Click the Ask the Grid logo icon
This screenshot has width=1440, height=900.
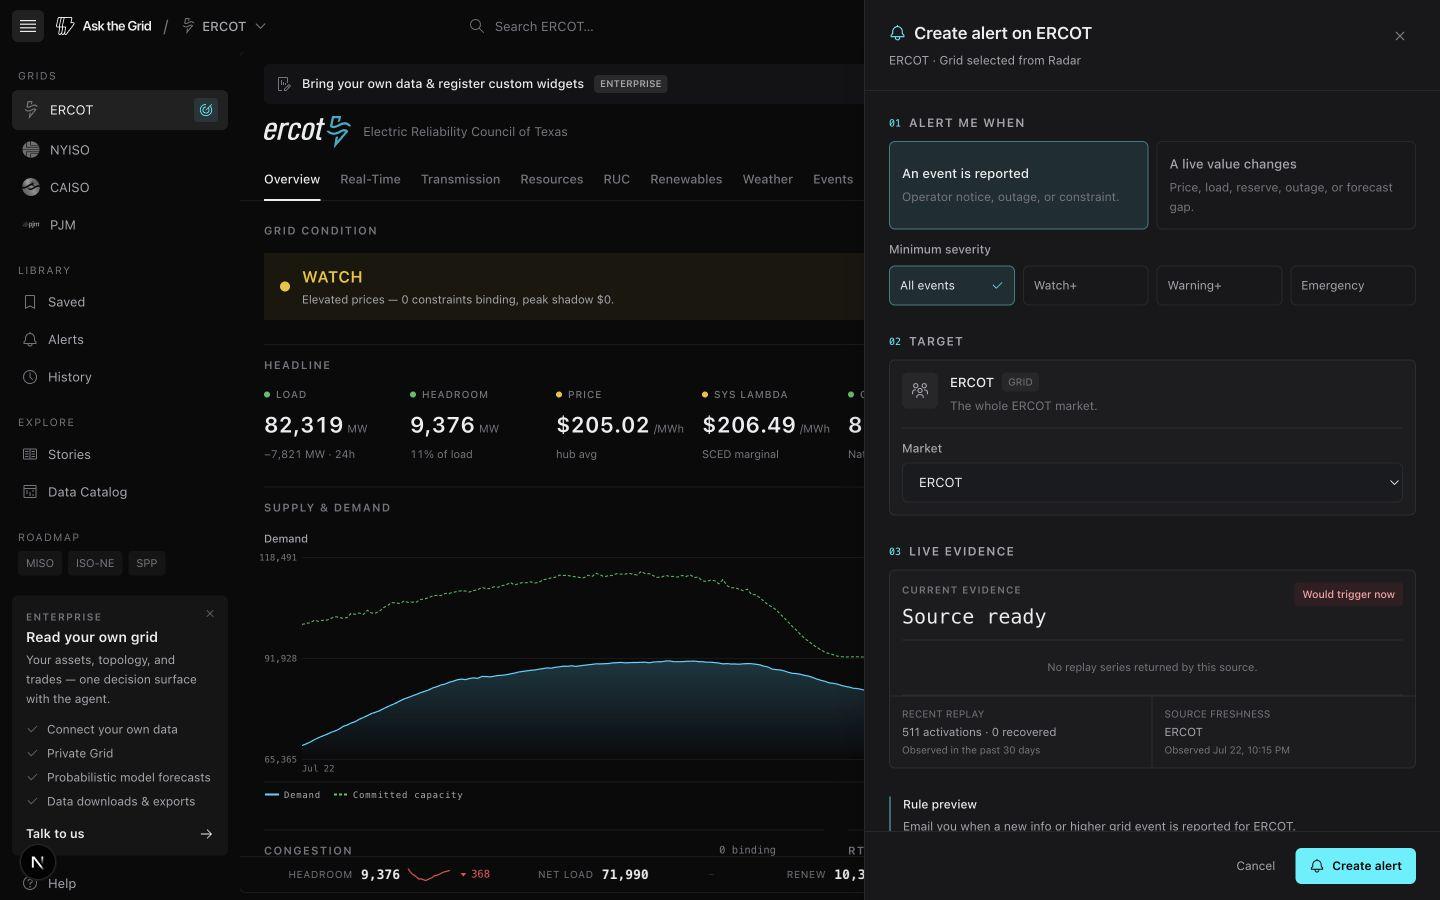click(65, 26)
